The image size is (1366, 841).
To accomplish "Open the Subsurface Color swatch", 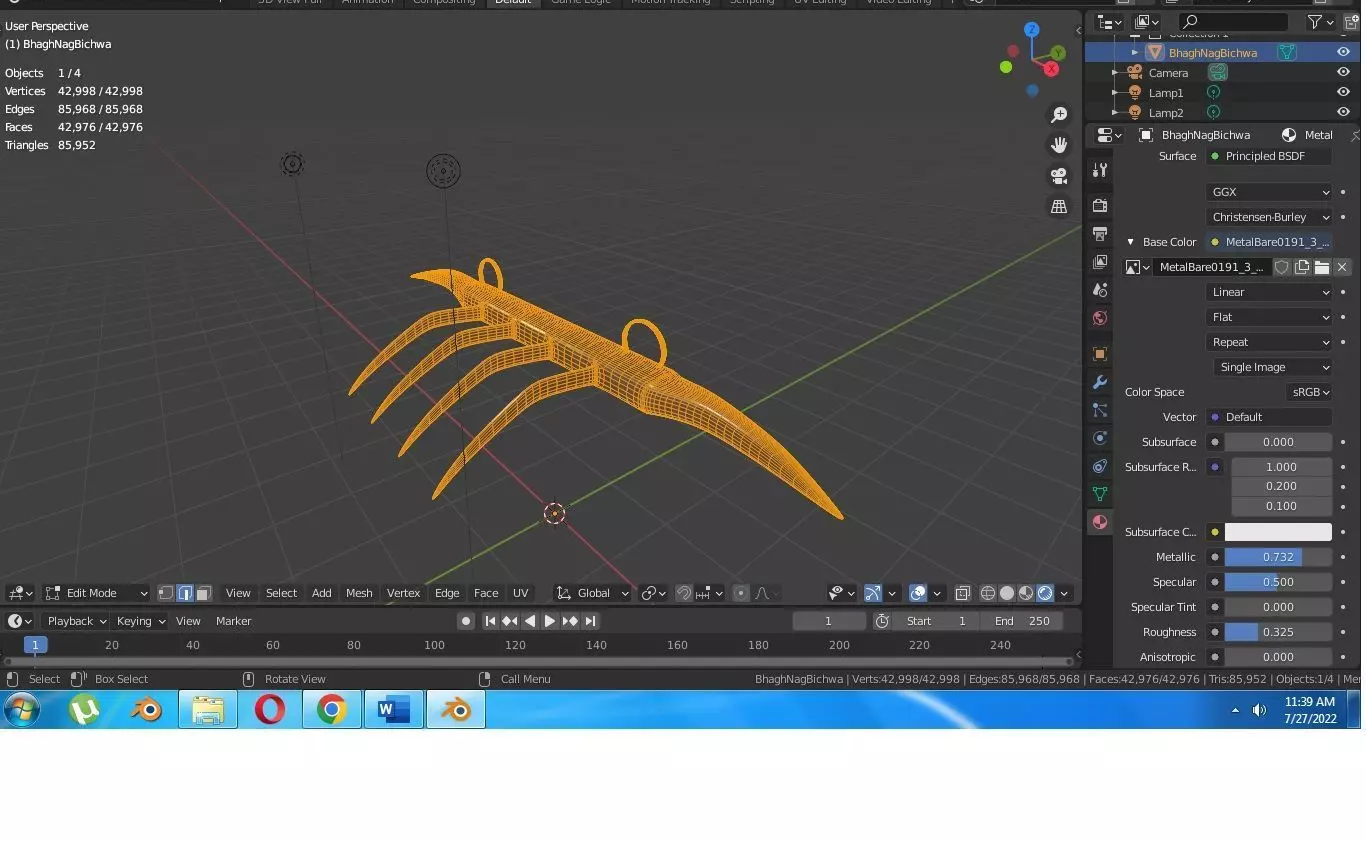I will [x=1278, y=532].
